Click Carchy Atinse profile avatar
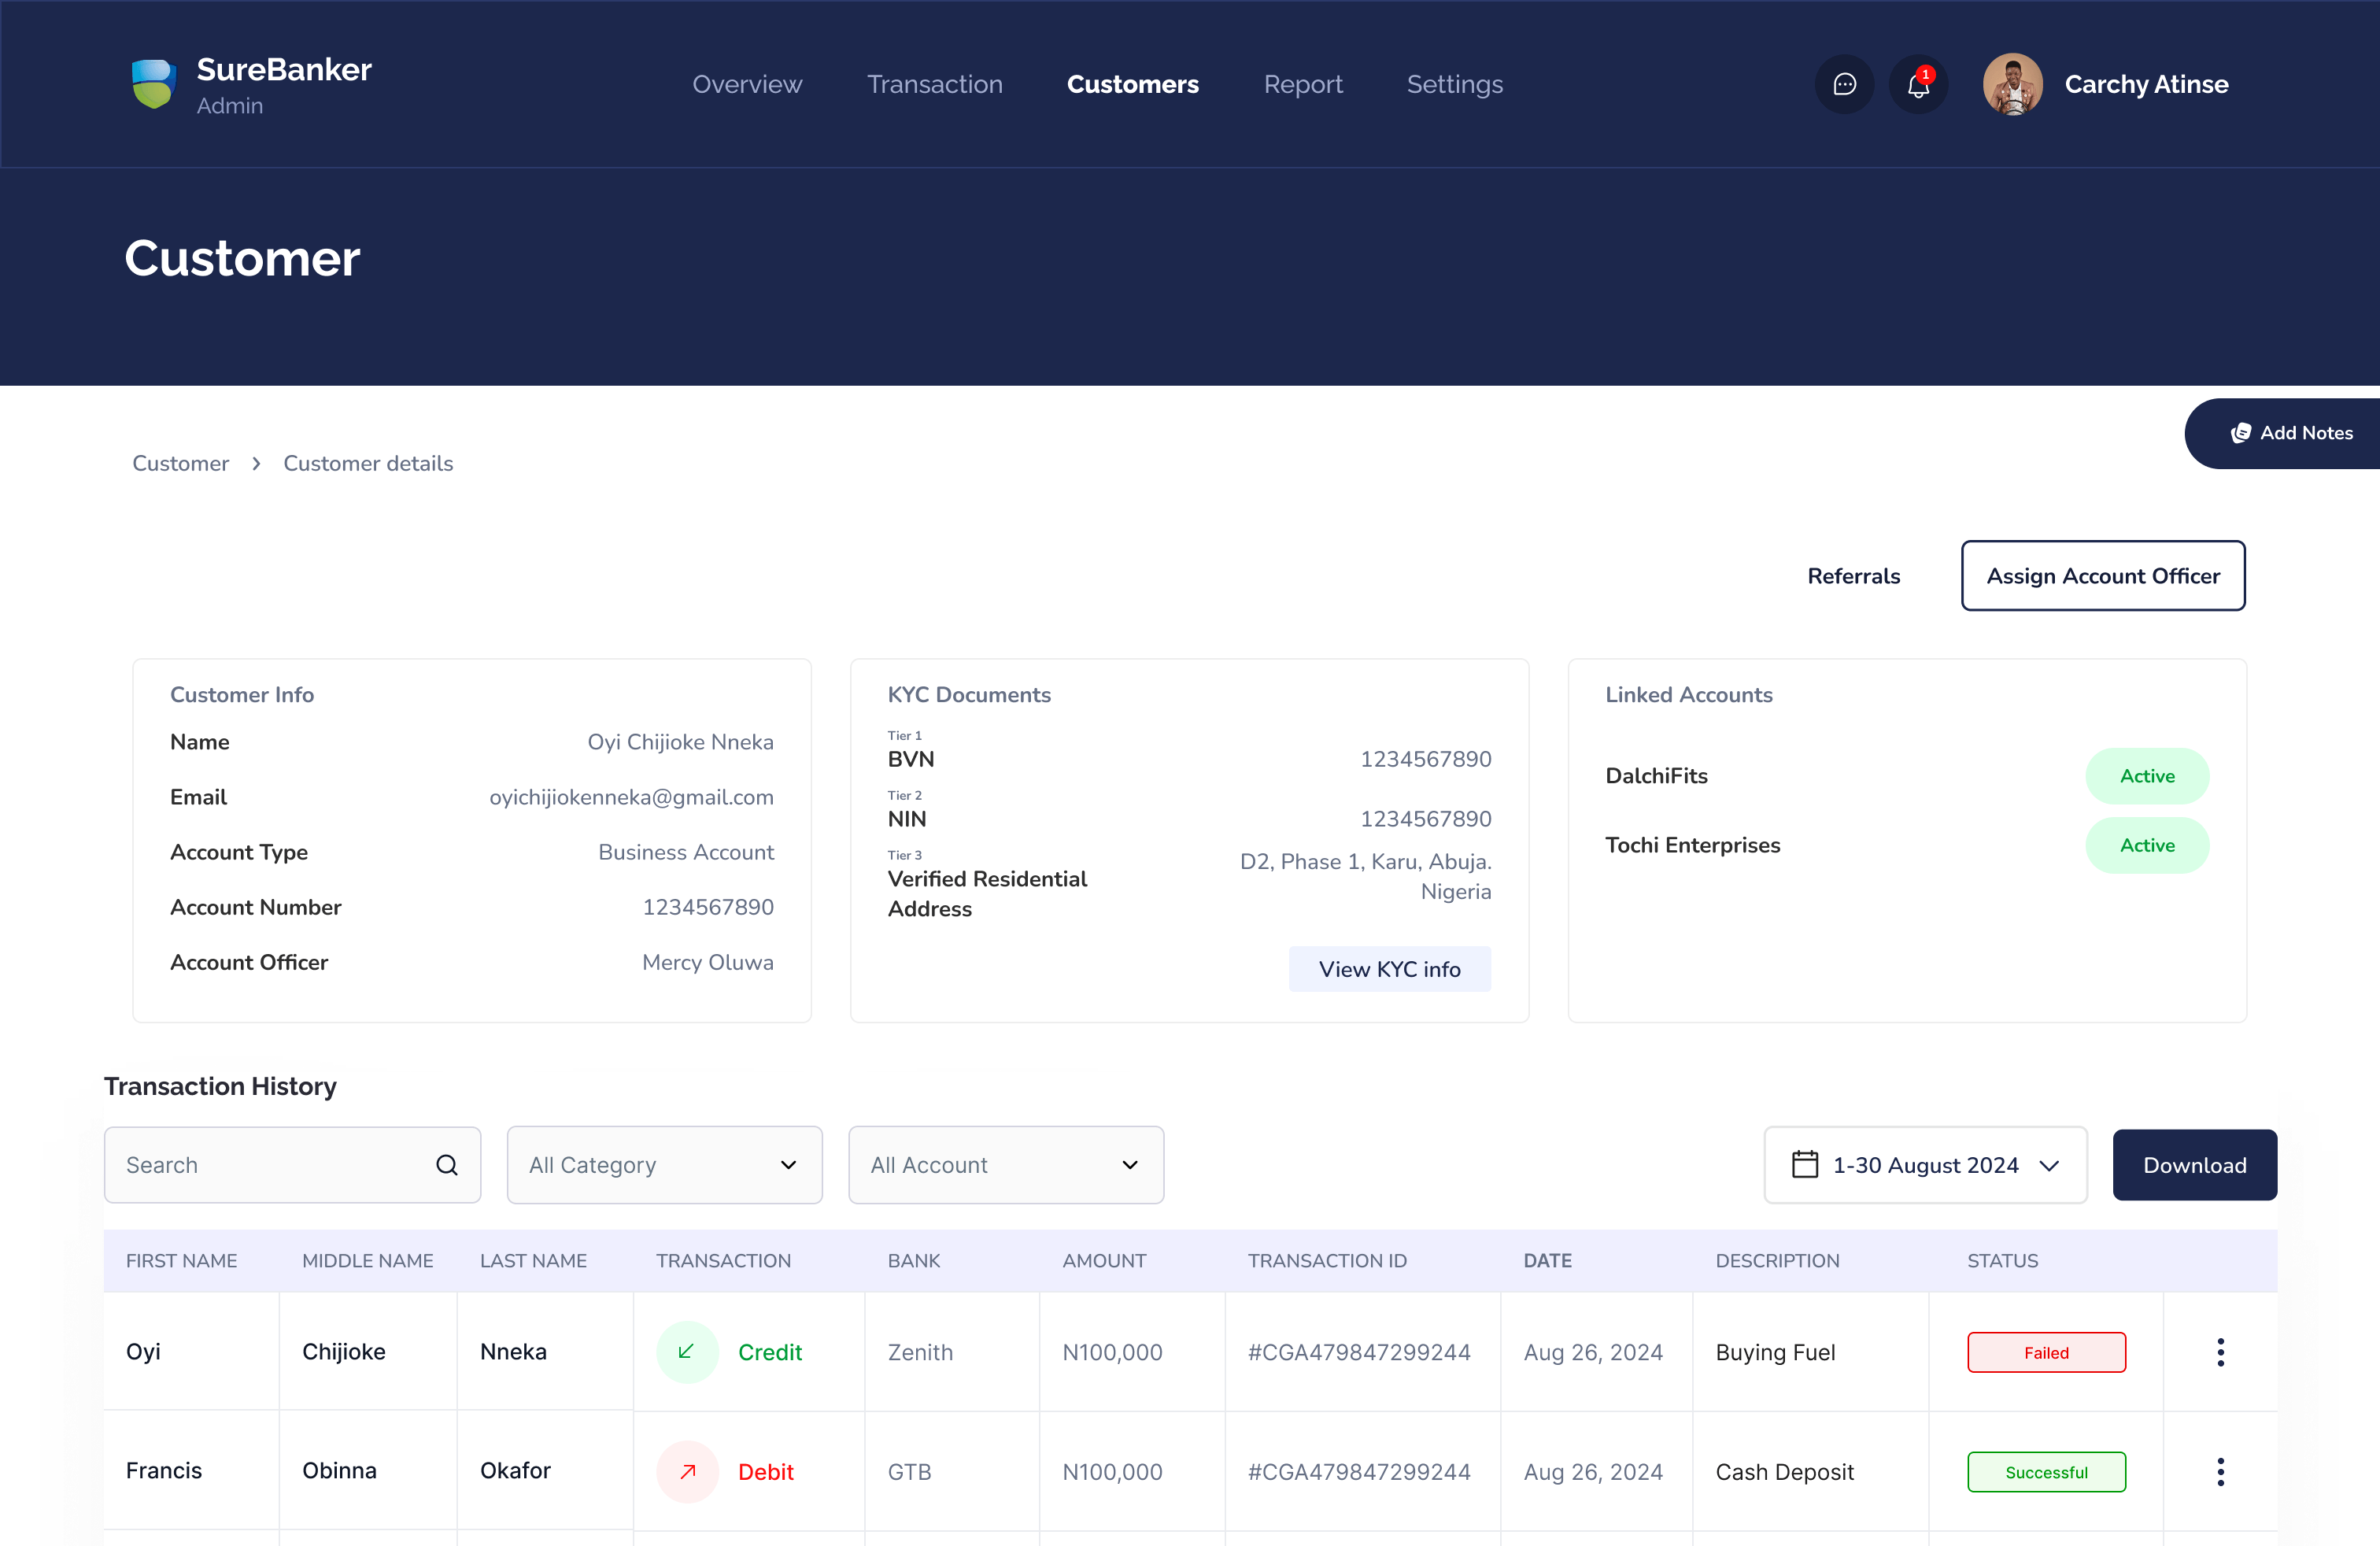 tap(2012, 84)
